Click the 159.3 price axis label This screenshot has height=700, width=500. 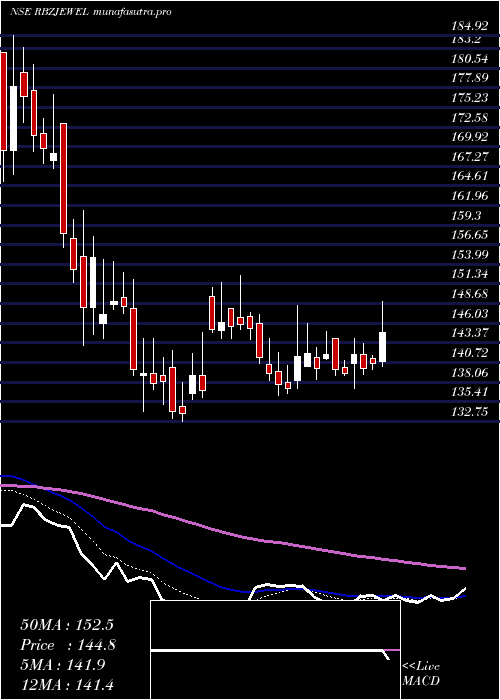click(467, 215)
